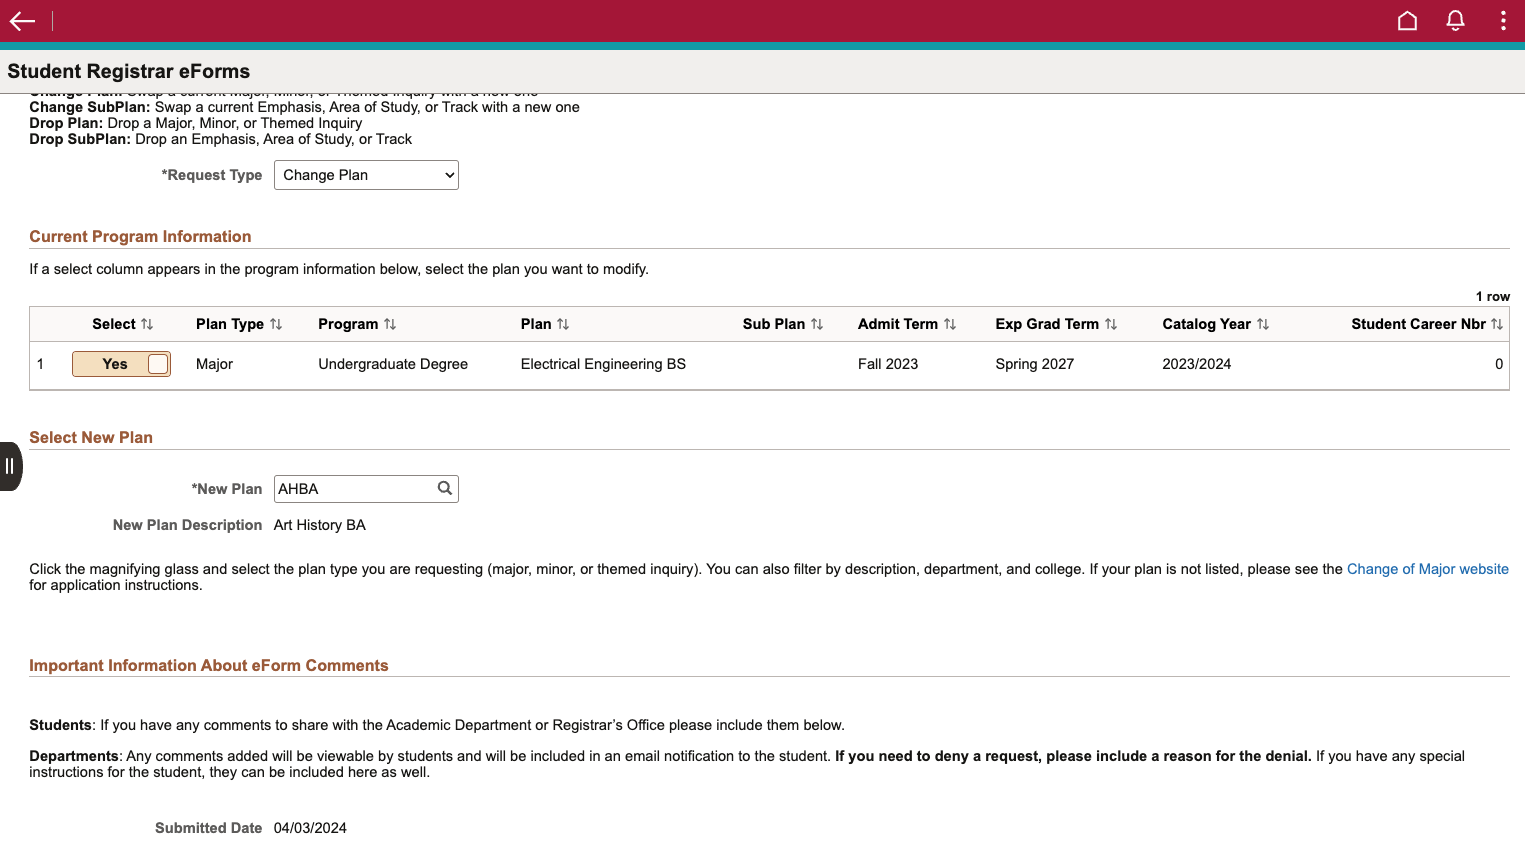Sort by Admit Term column arrows
The height and width of the screenshot is (841, 1525).
coord(950,324)
